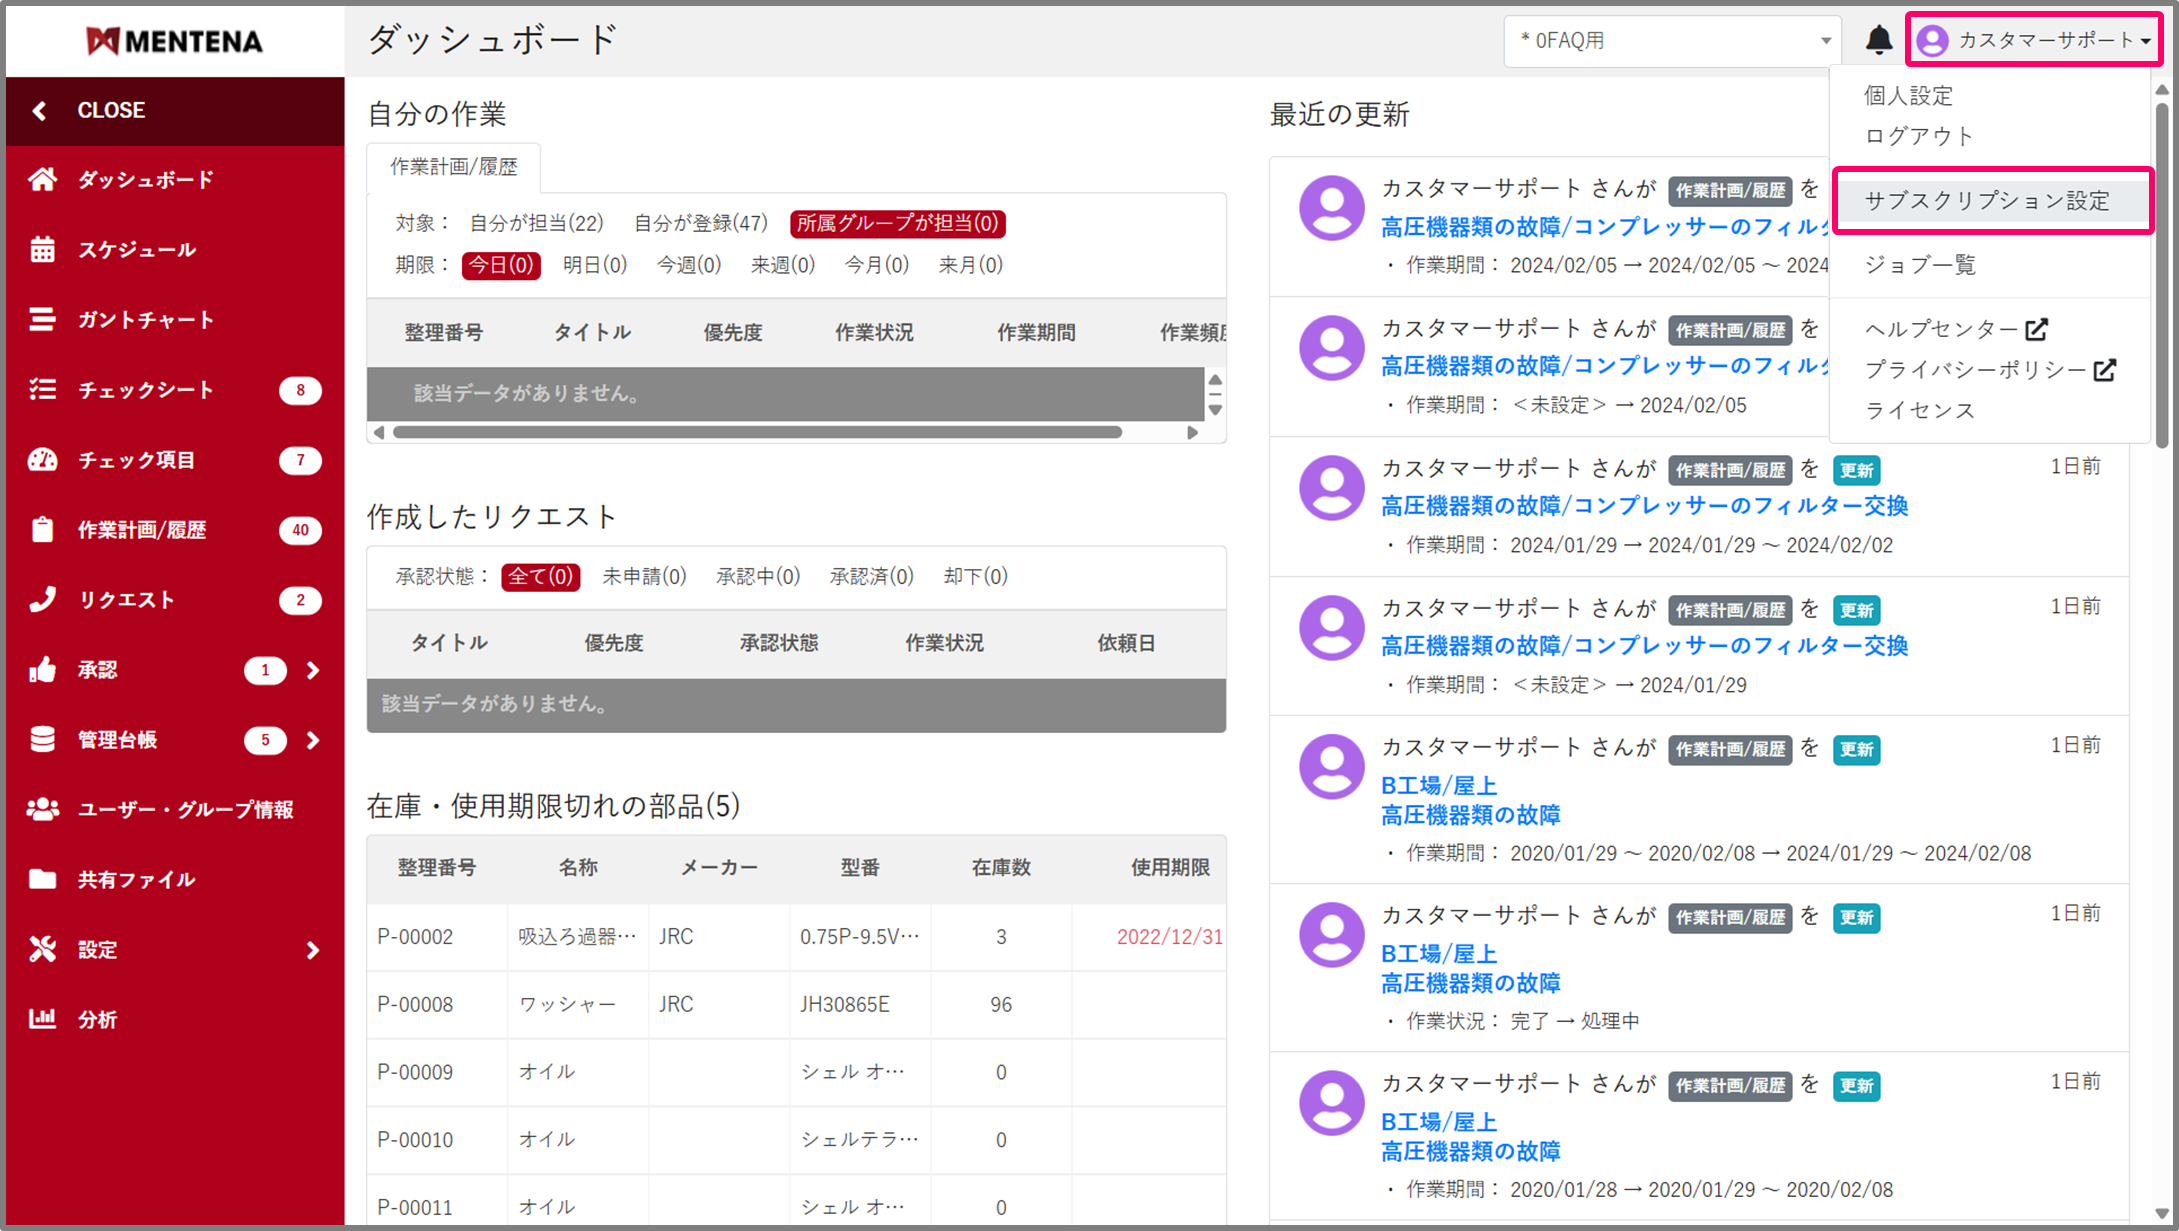
Task: Open 作業計画/履歴 tab
Action: (453, 167)
